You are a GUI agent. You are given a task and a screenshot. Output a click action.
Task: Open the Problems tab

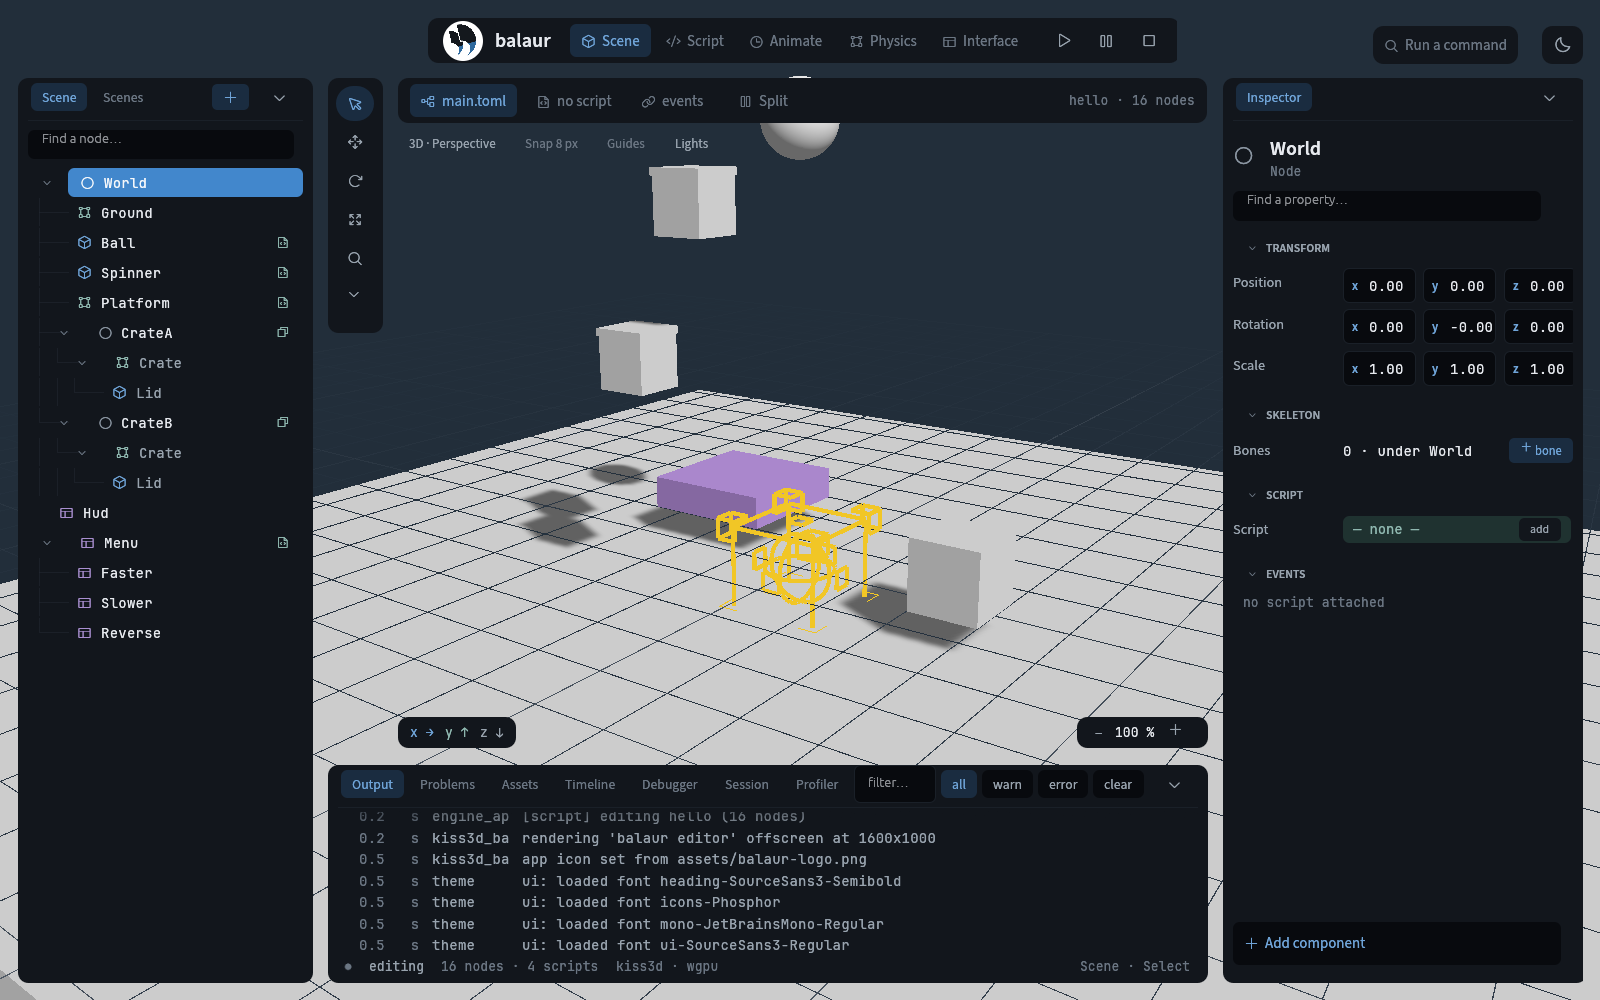pyautogui.click(x=447, y=785)
